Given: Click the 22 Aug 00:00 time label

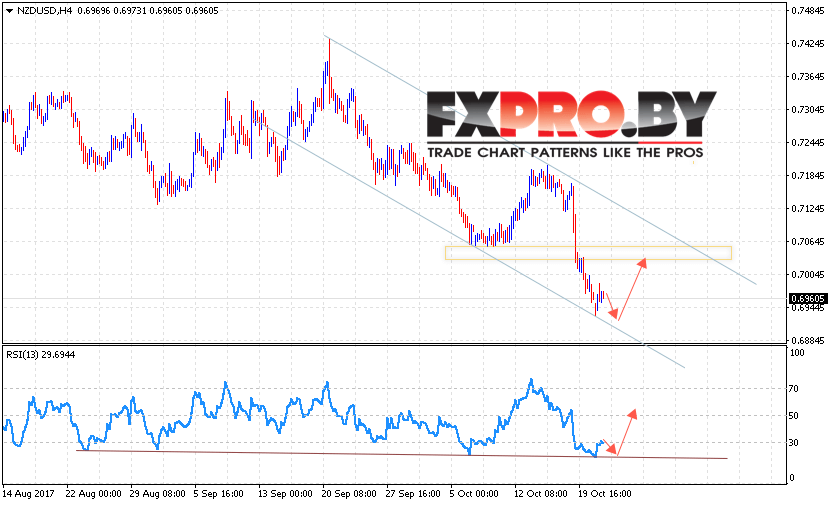Looking at the screenshot, I should coord(94,494).
